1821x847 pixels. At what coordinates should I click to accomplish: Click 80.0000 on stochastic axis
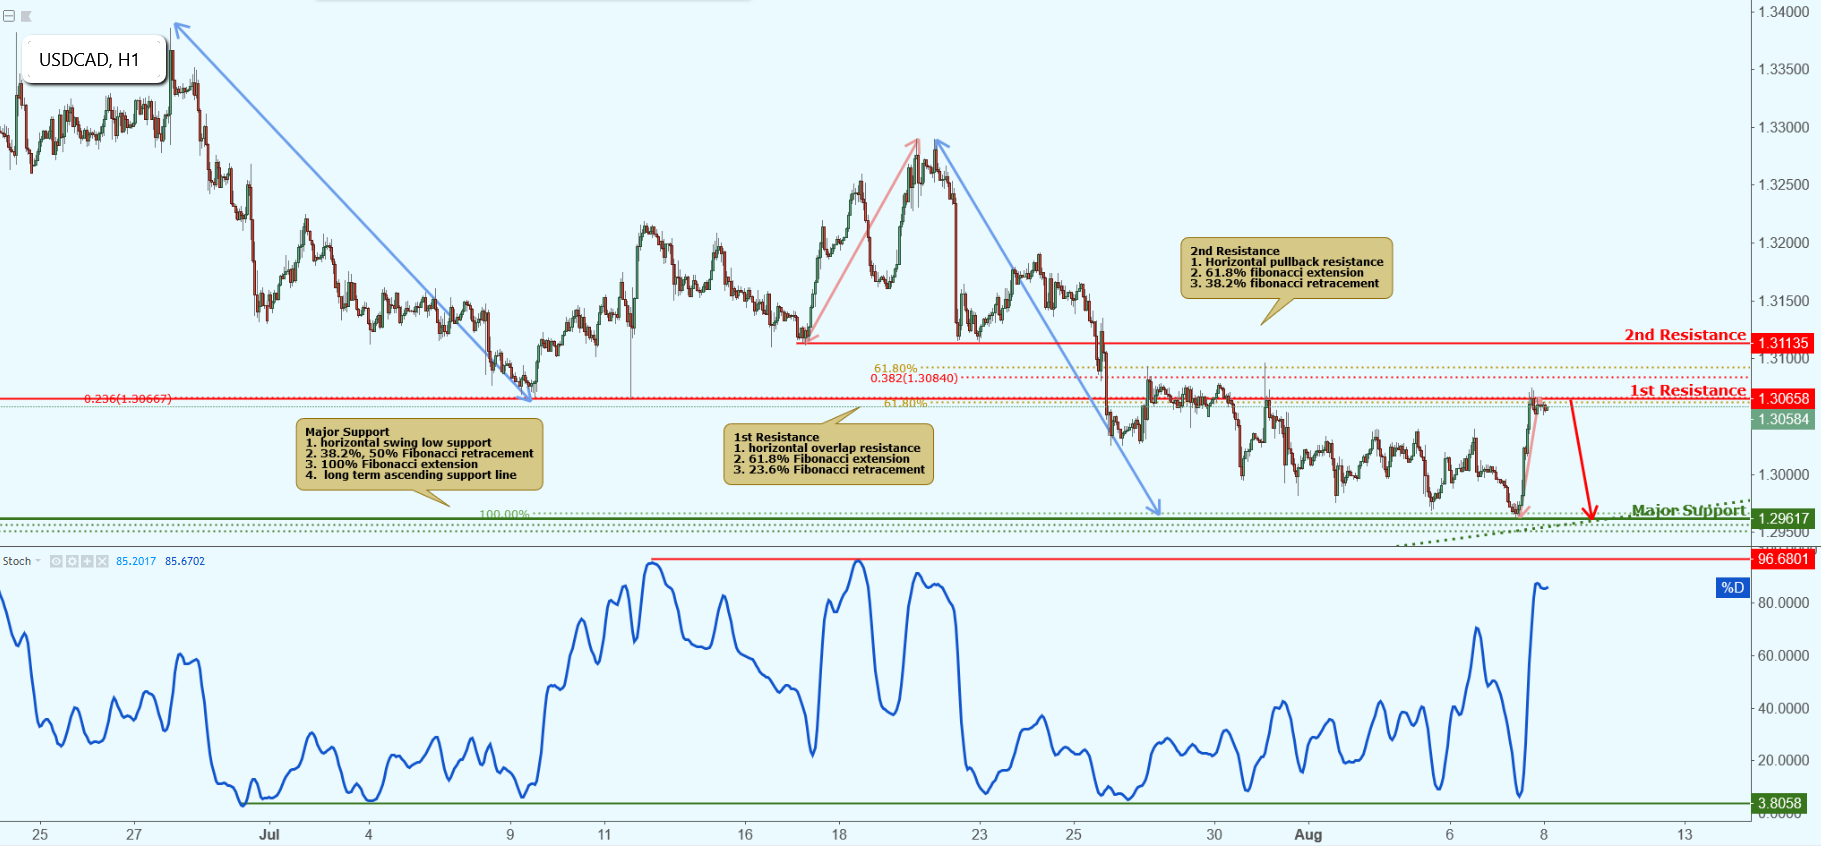tap(1784, 603)
